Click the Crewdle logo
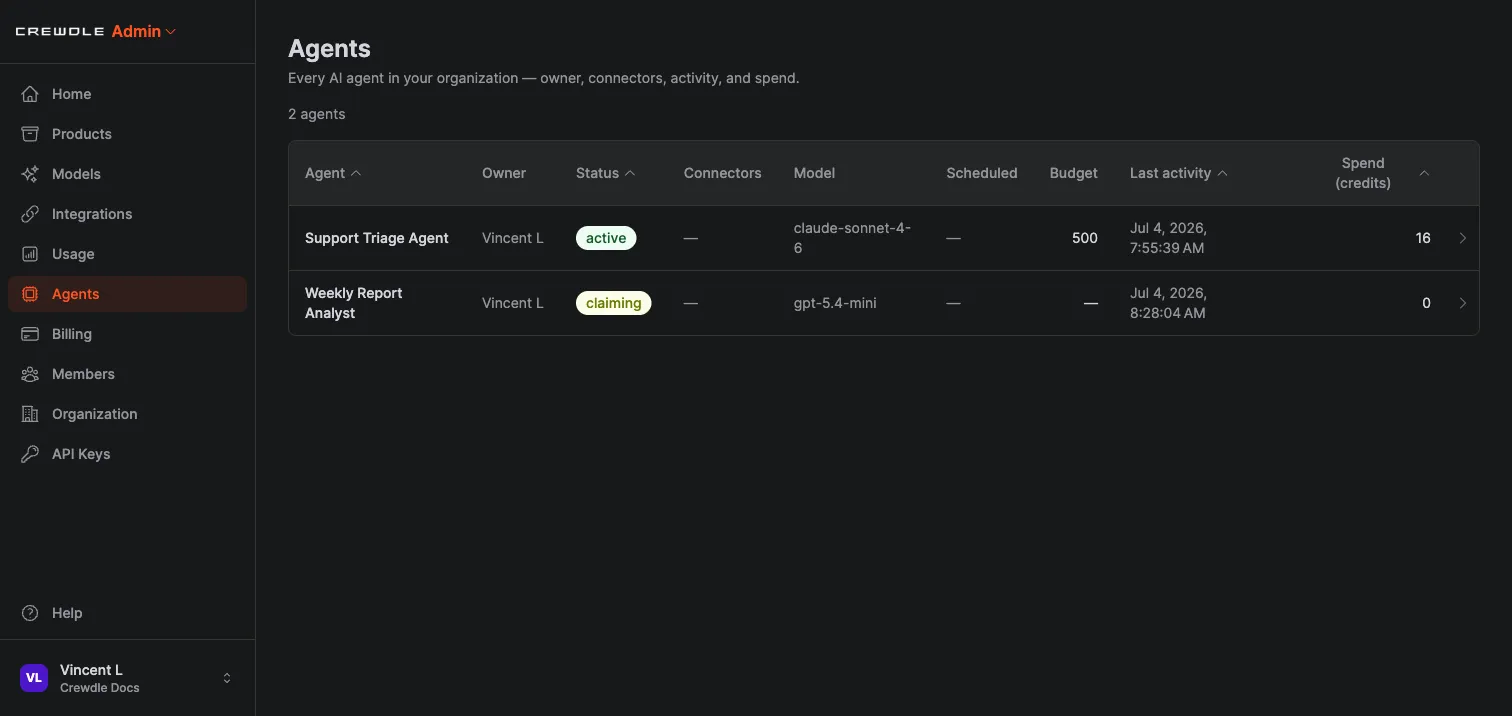The width and height of the screenshot is (1512, 716). [x=60, y=32]
